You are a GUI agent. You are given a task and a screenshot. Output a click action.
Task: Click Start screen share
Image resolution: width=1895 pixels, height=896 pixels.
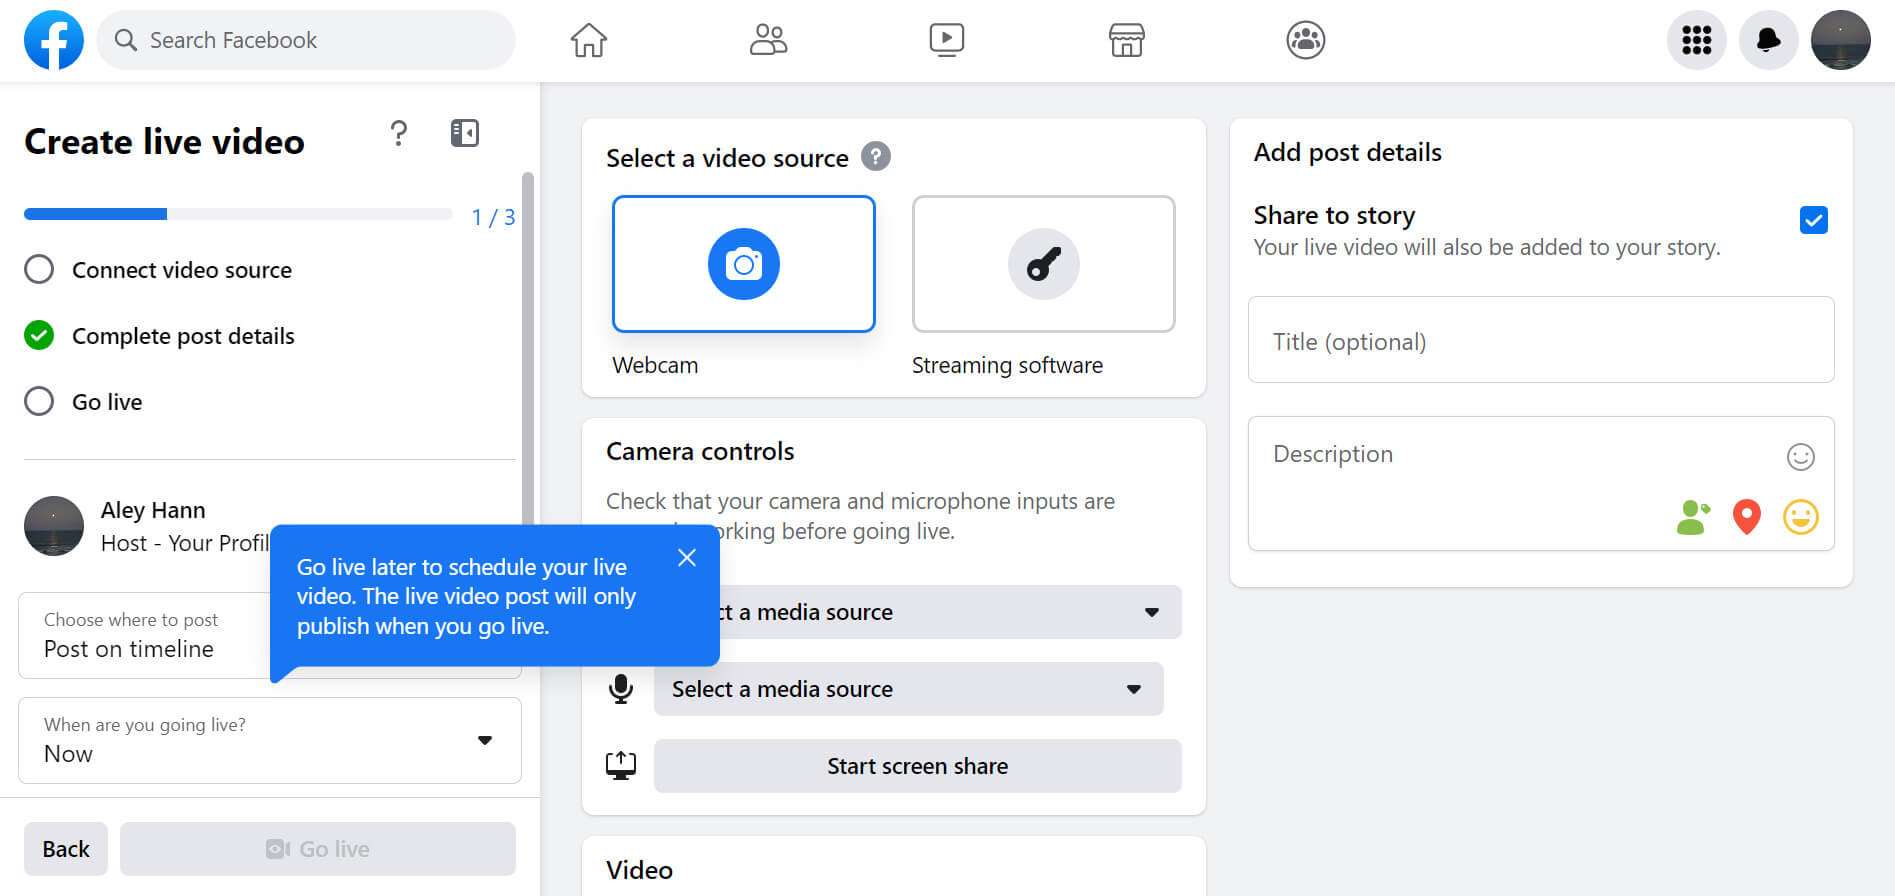[918, 766]
